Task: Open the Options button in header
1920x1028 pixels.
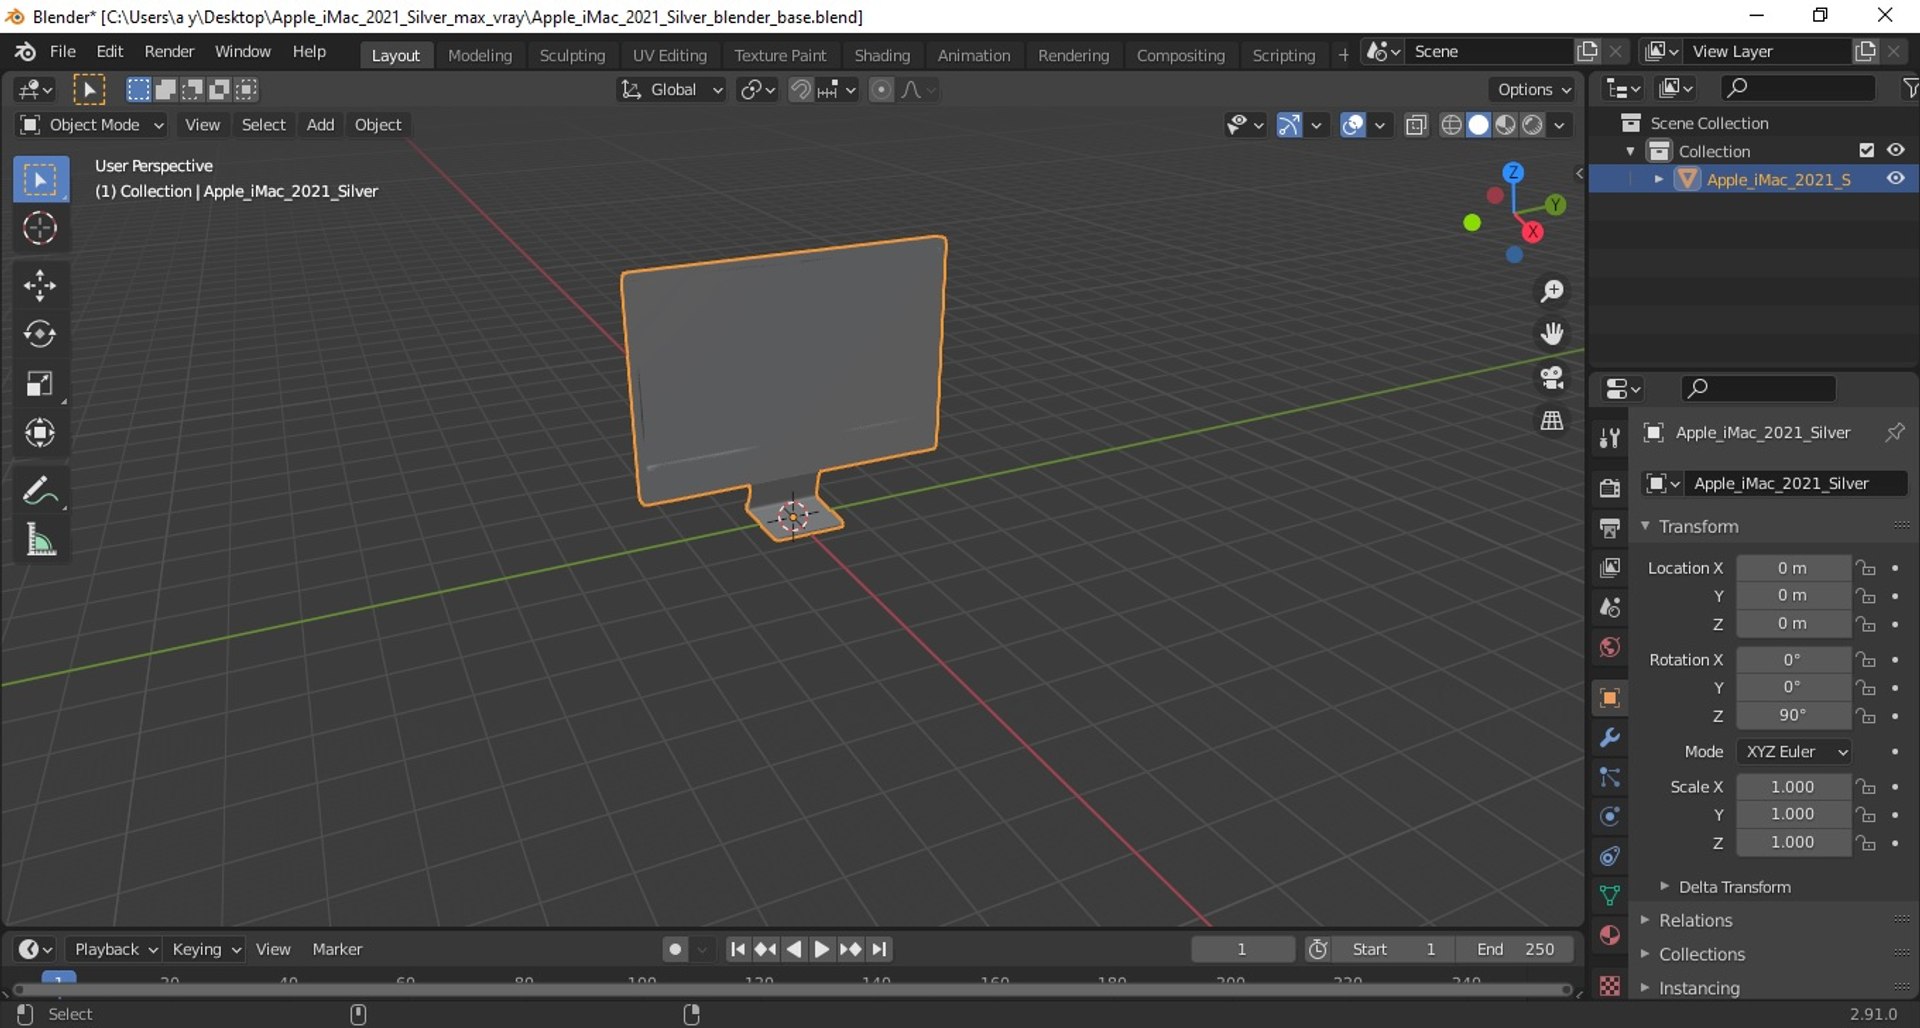Action: pos(1532,89)
